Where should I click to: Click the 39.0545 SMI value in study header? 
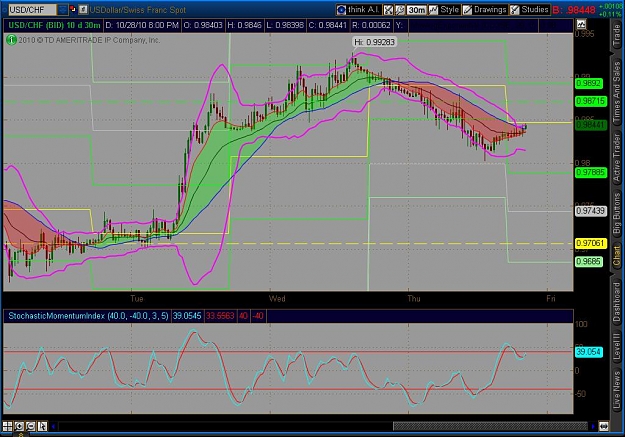pos(187,316)
